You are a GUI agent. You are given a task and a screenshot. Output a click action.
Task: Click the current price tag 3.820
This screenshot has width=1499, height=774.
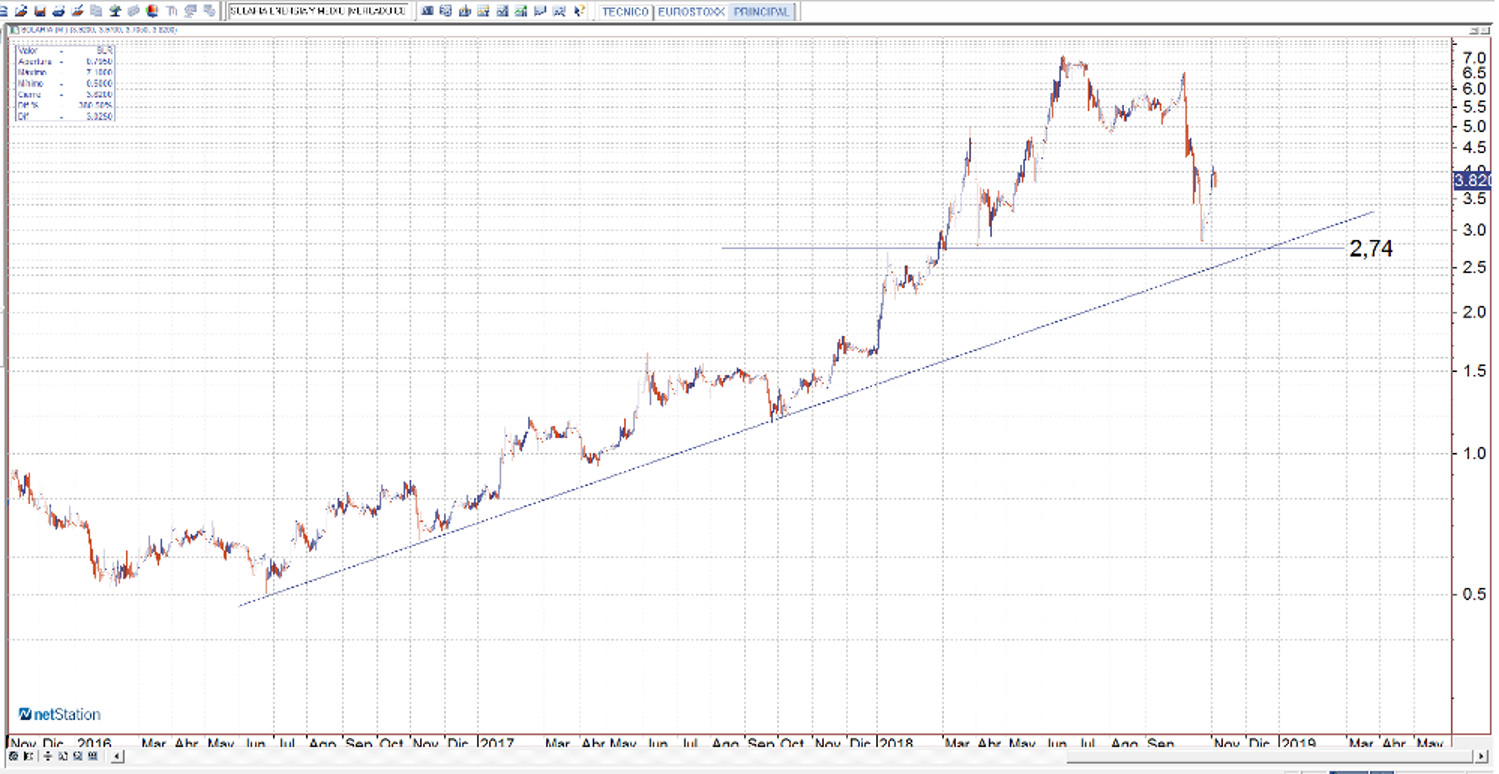click(1473, 180)
